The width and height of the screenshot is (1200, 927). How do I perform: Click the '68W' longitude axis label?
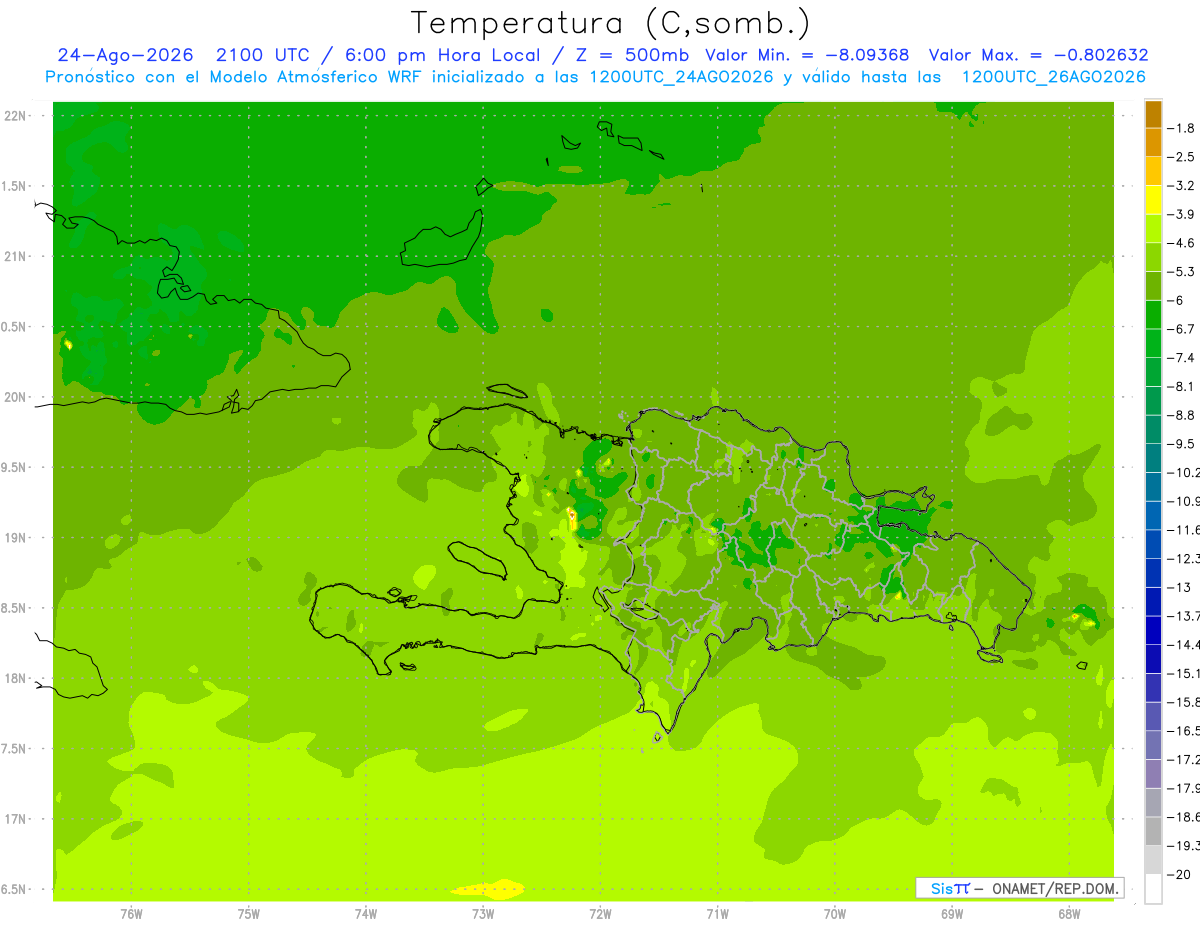click(1069, 914)
